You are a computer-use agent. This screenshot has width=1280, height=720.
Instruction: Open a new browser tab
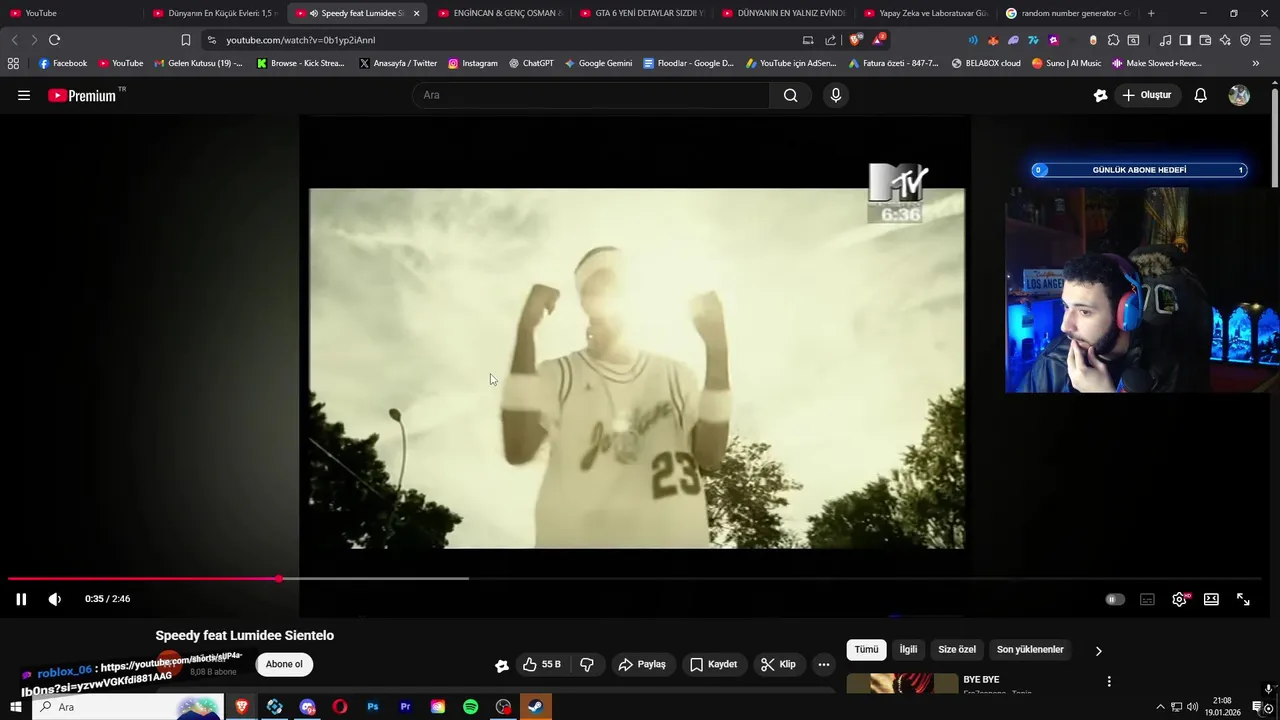point(1151,13)
